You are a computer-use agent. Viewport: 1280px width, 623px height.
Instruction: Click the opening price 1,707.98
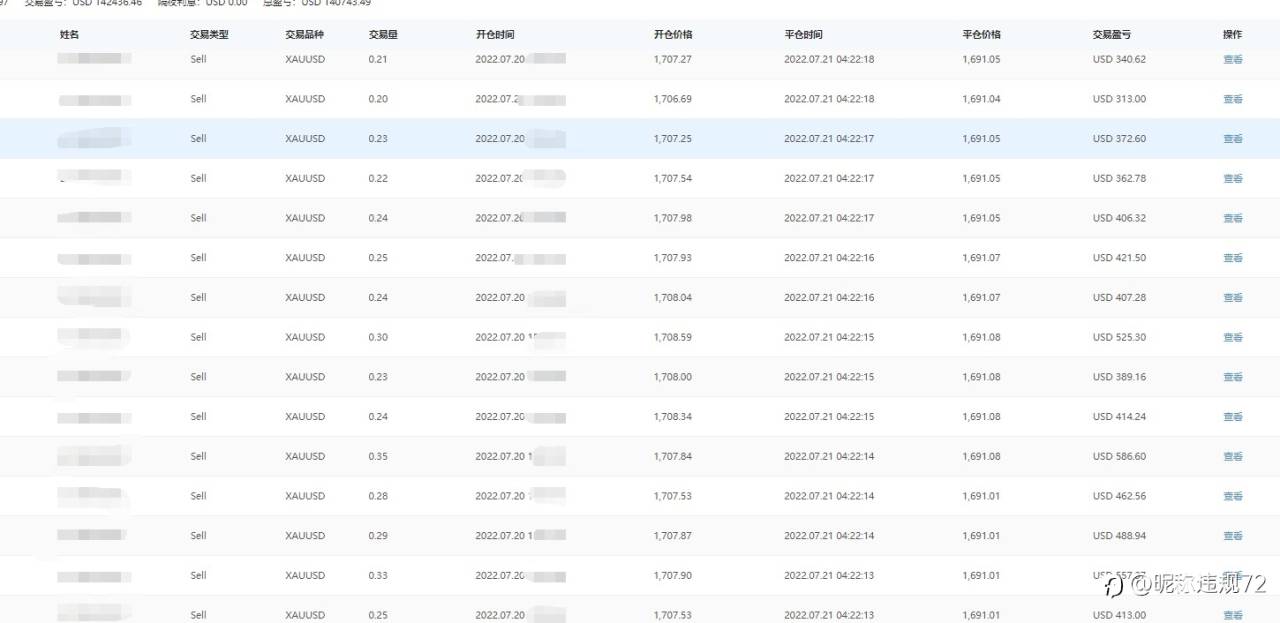672,218
